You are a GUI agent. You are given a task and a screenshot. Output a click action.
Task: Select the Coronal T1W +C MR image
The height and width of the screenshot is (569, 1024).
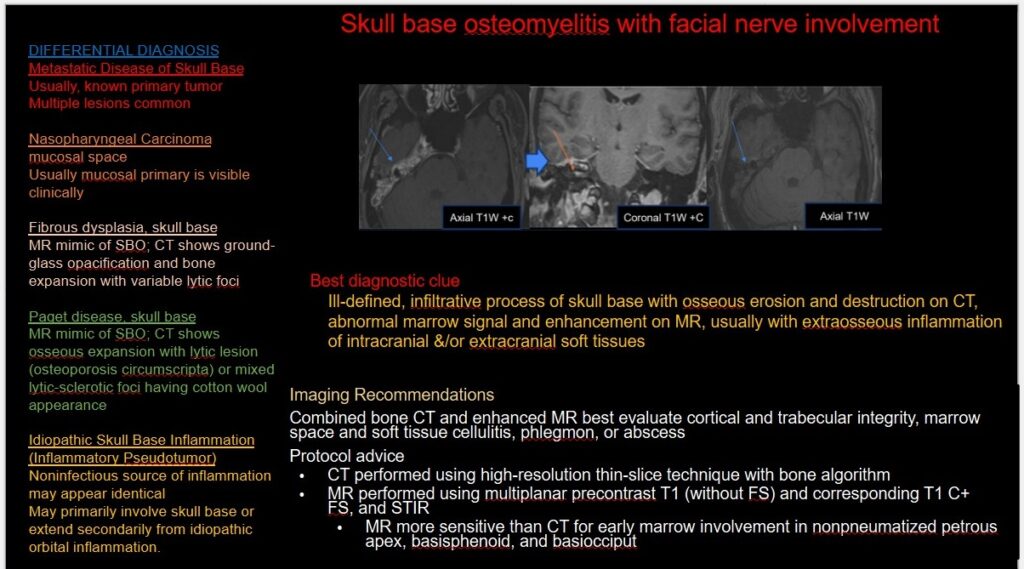pyautogui.click(x=618, y=157)
